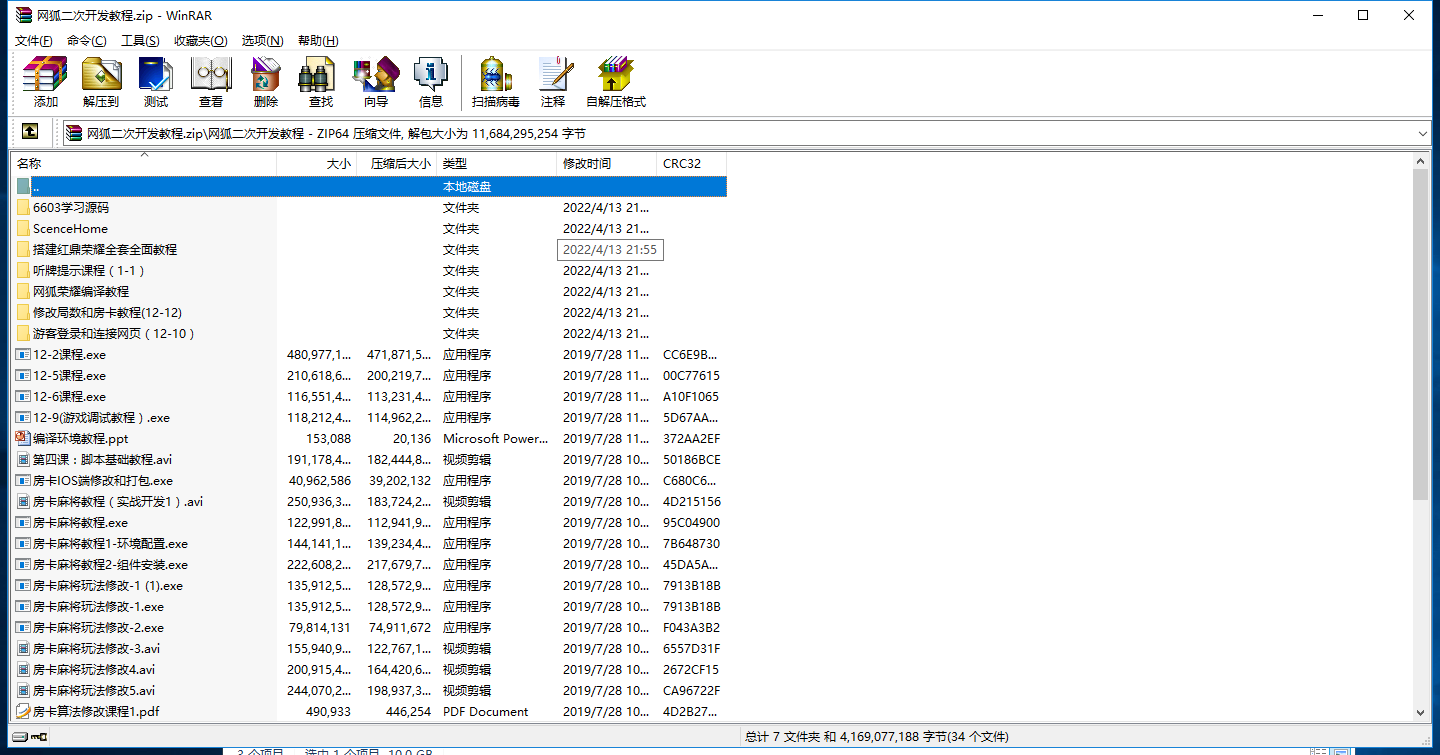
Task: Show archive 信息 (Info) icon
Action: (431, 82)
